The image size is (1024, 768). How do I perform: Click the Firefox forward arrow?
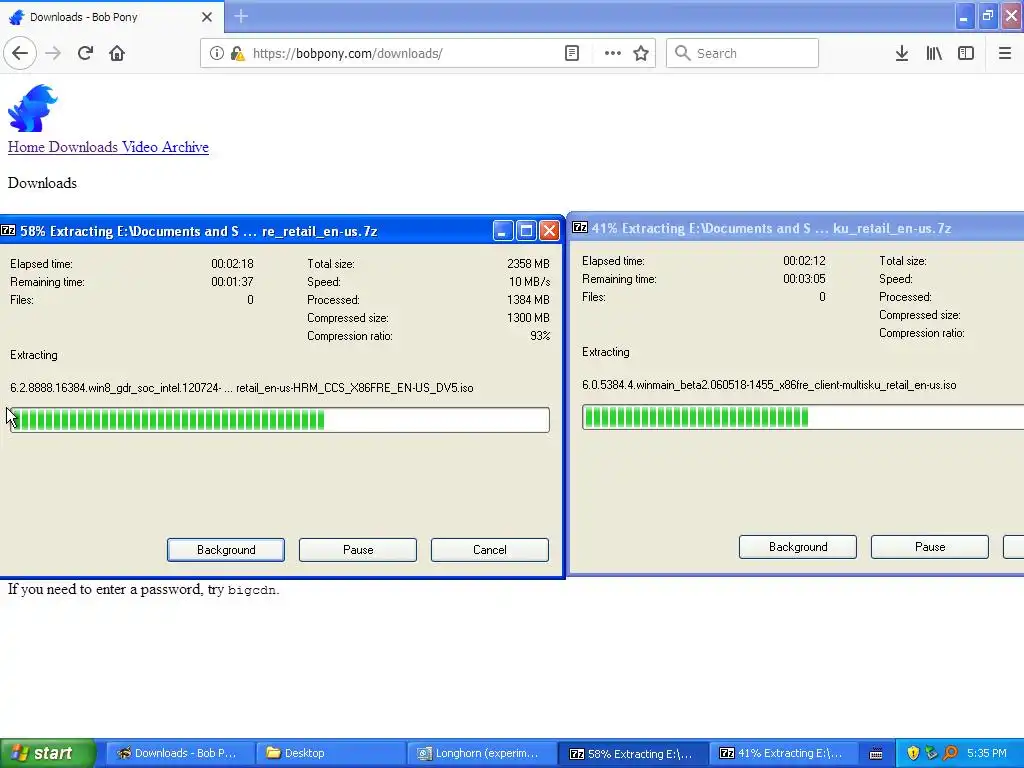tap(53, 53)
